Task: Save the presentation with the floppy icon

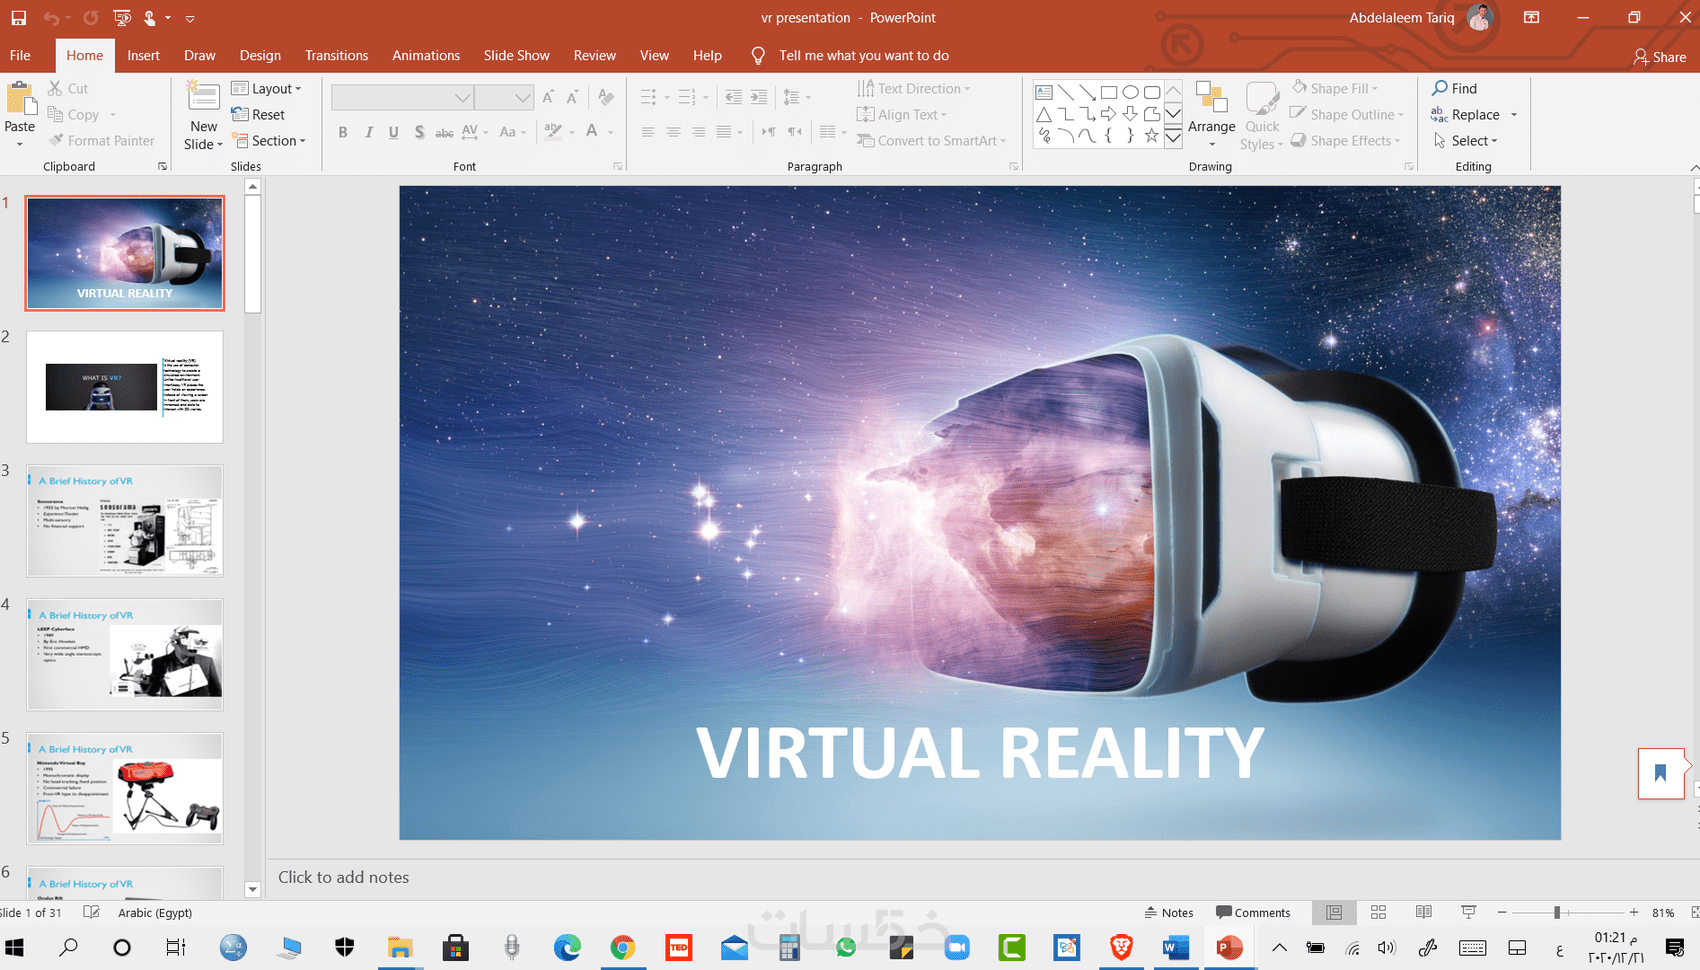Action: 18,18
